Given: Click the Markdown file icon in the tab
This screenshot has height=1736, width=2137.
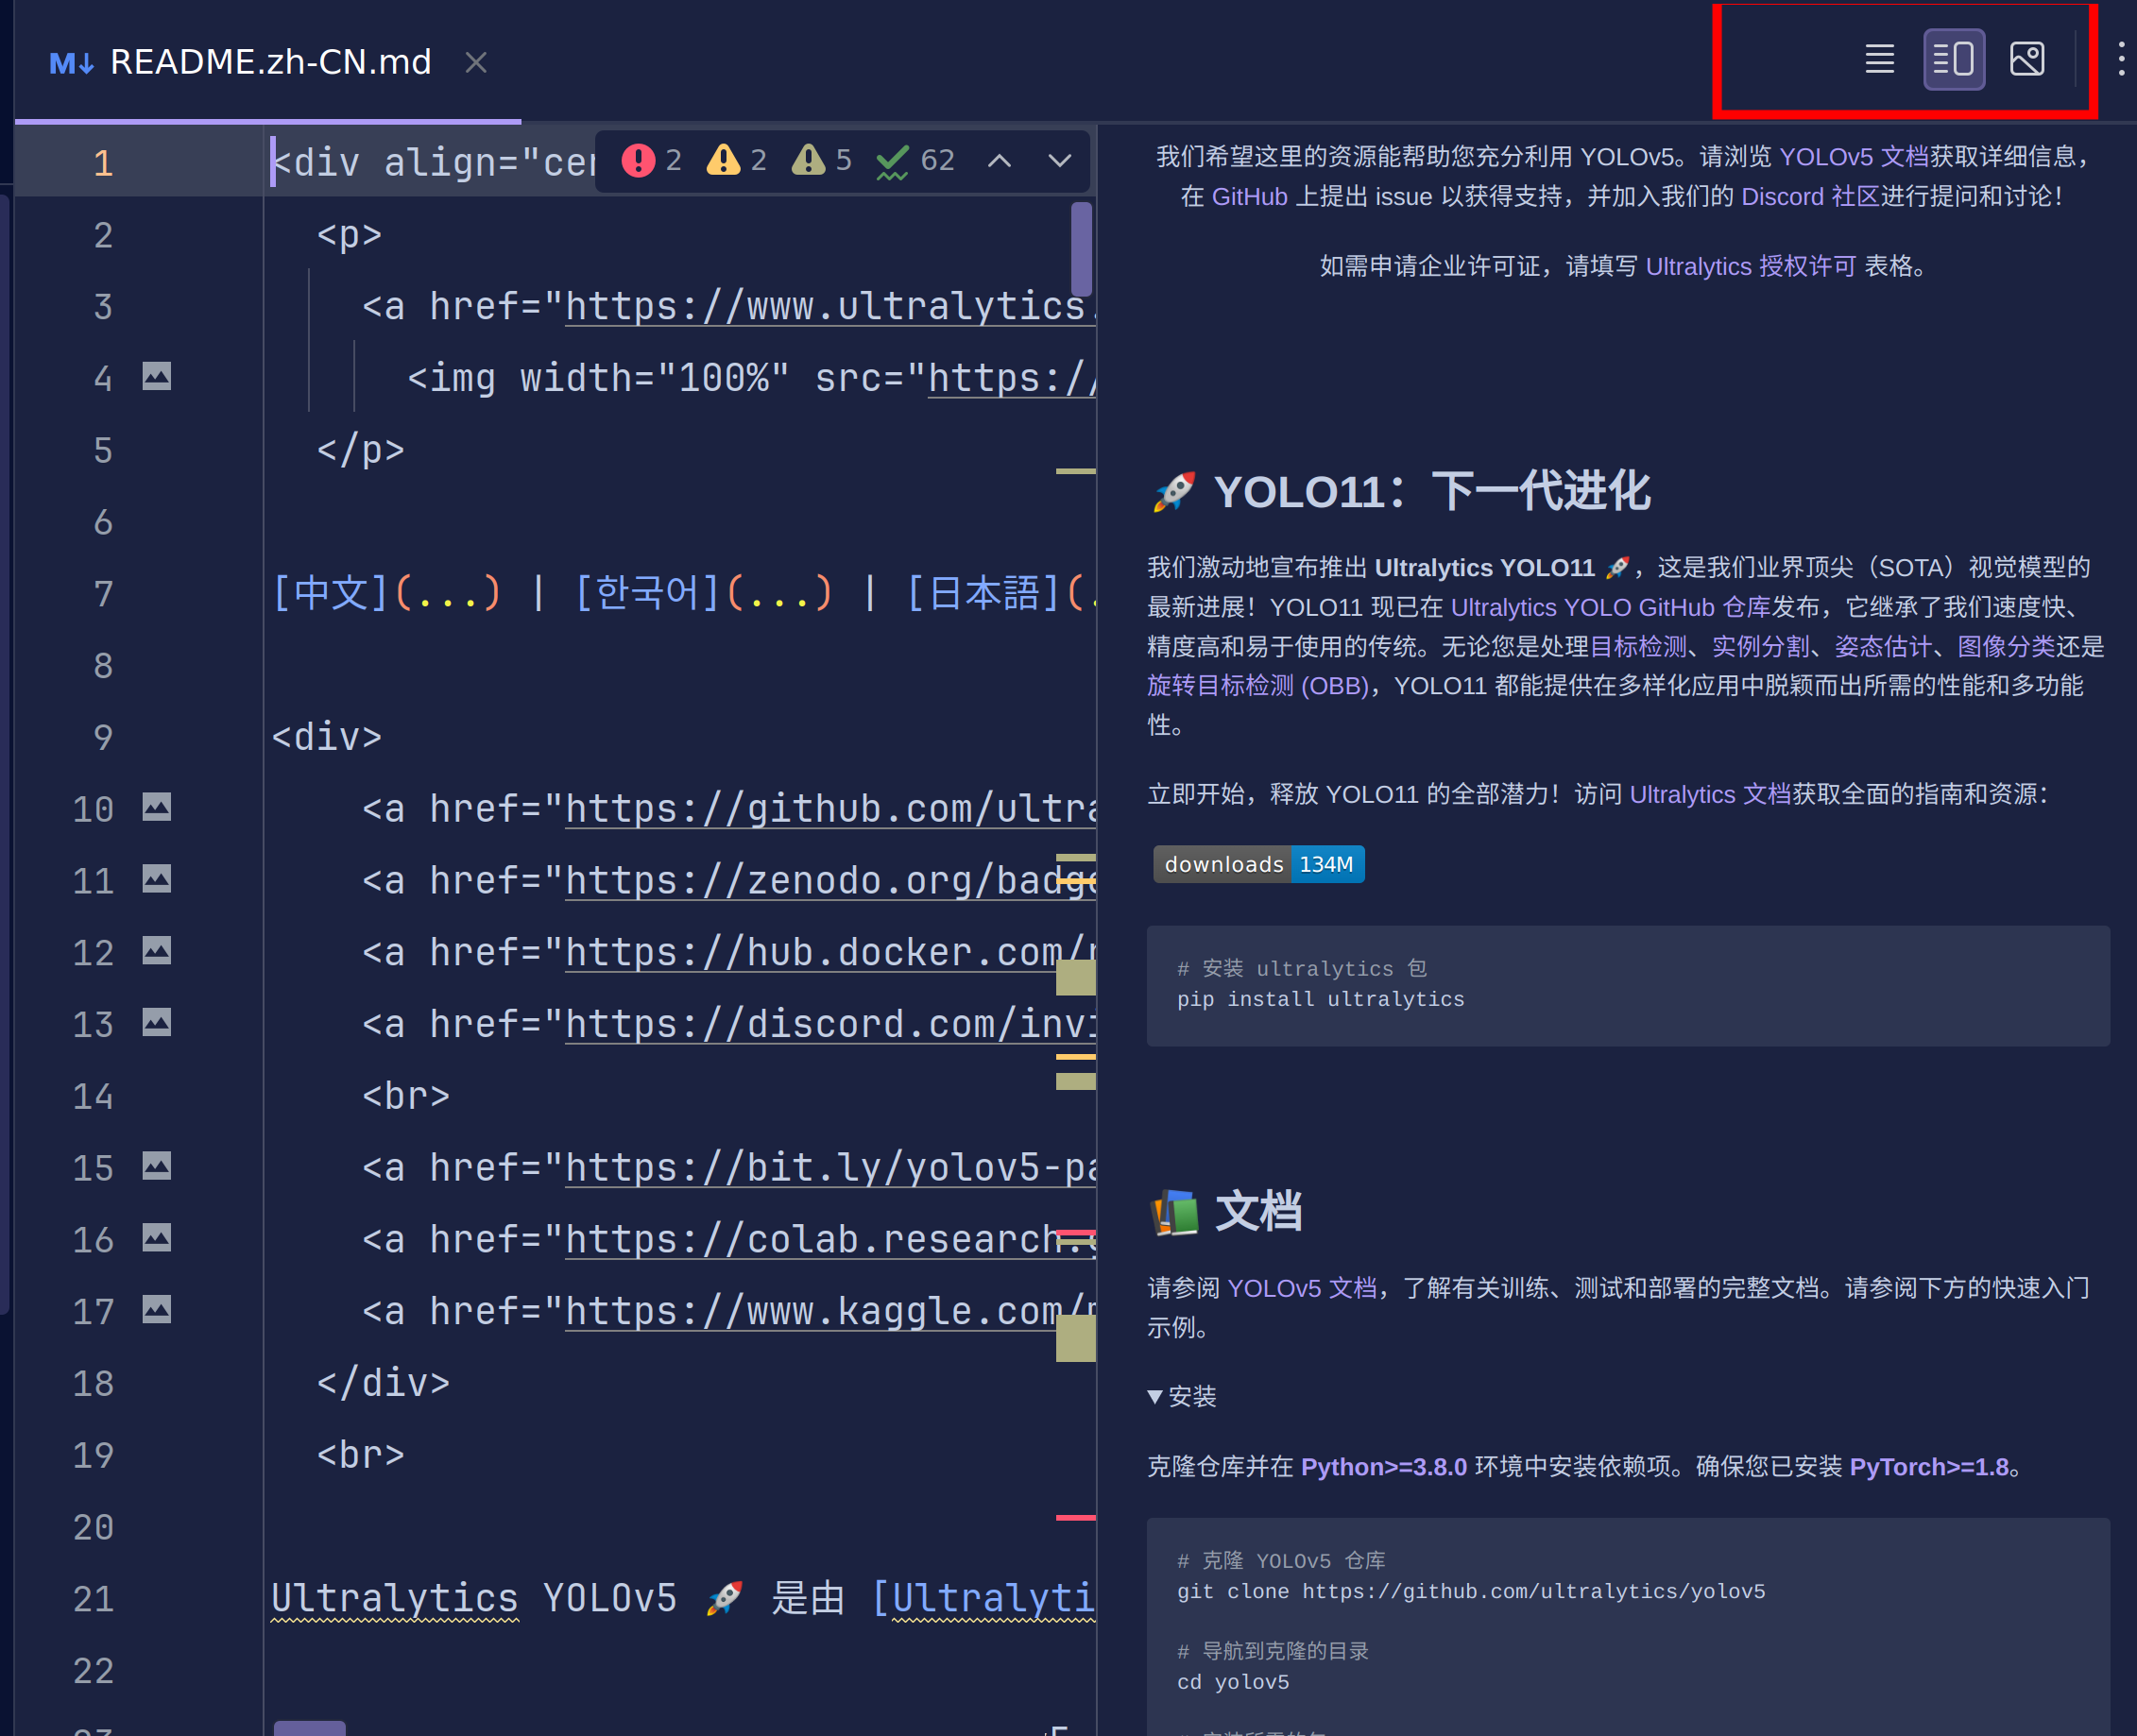Looking at the screenshot, I should click(x=70, y=61).
